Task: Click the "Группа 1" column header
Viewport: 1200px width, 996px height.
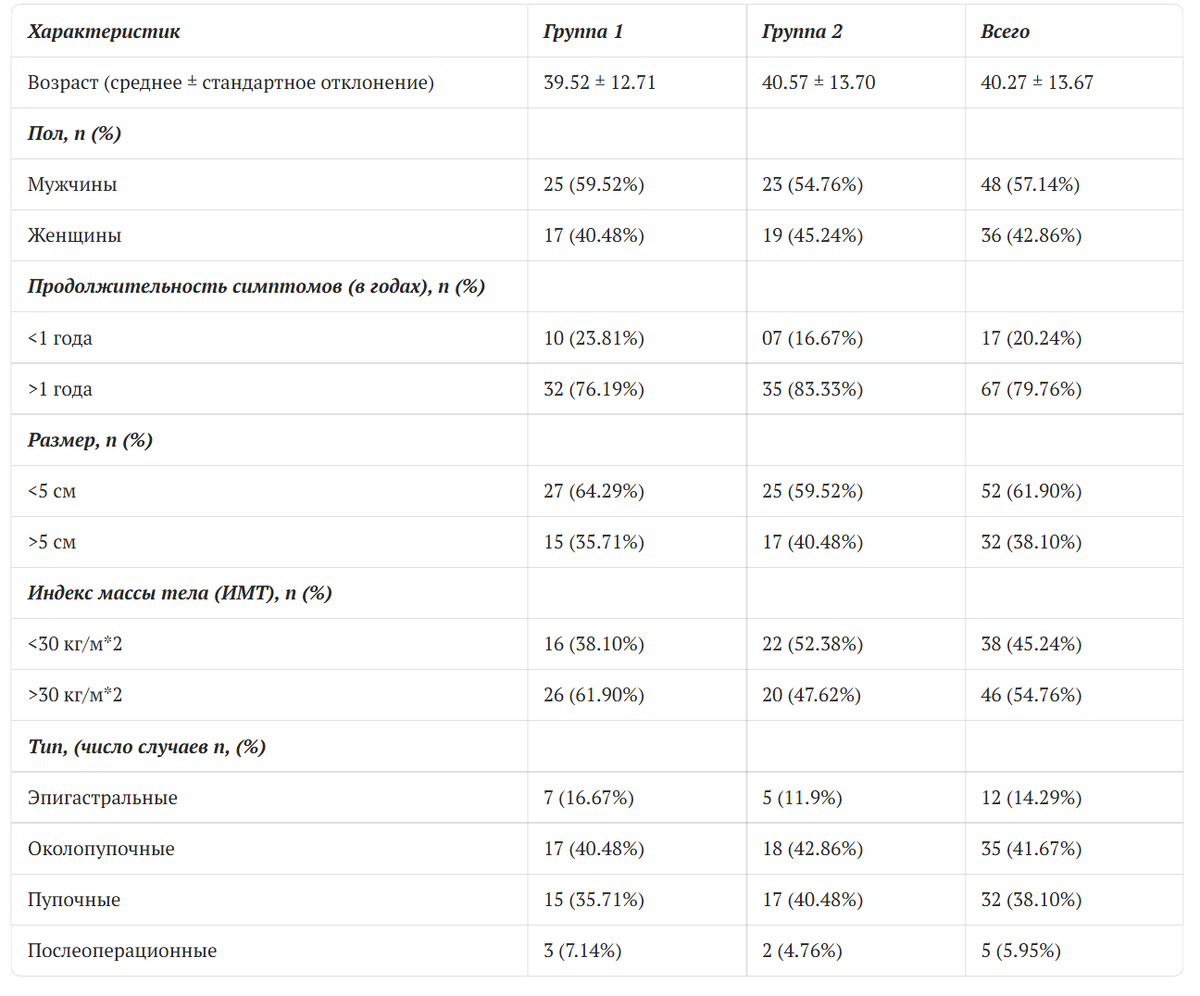Action: pos(582,32)
